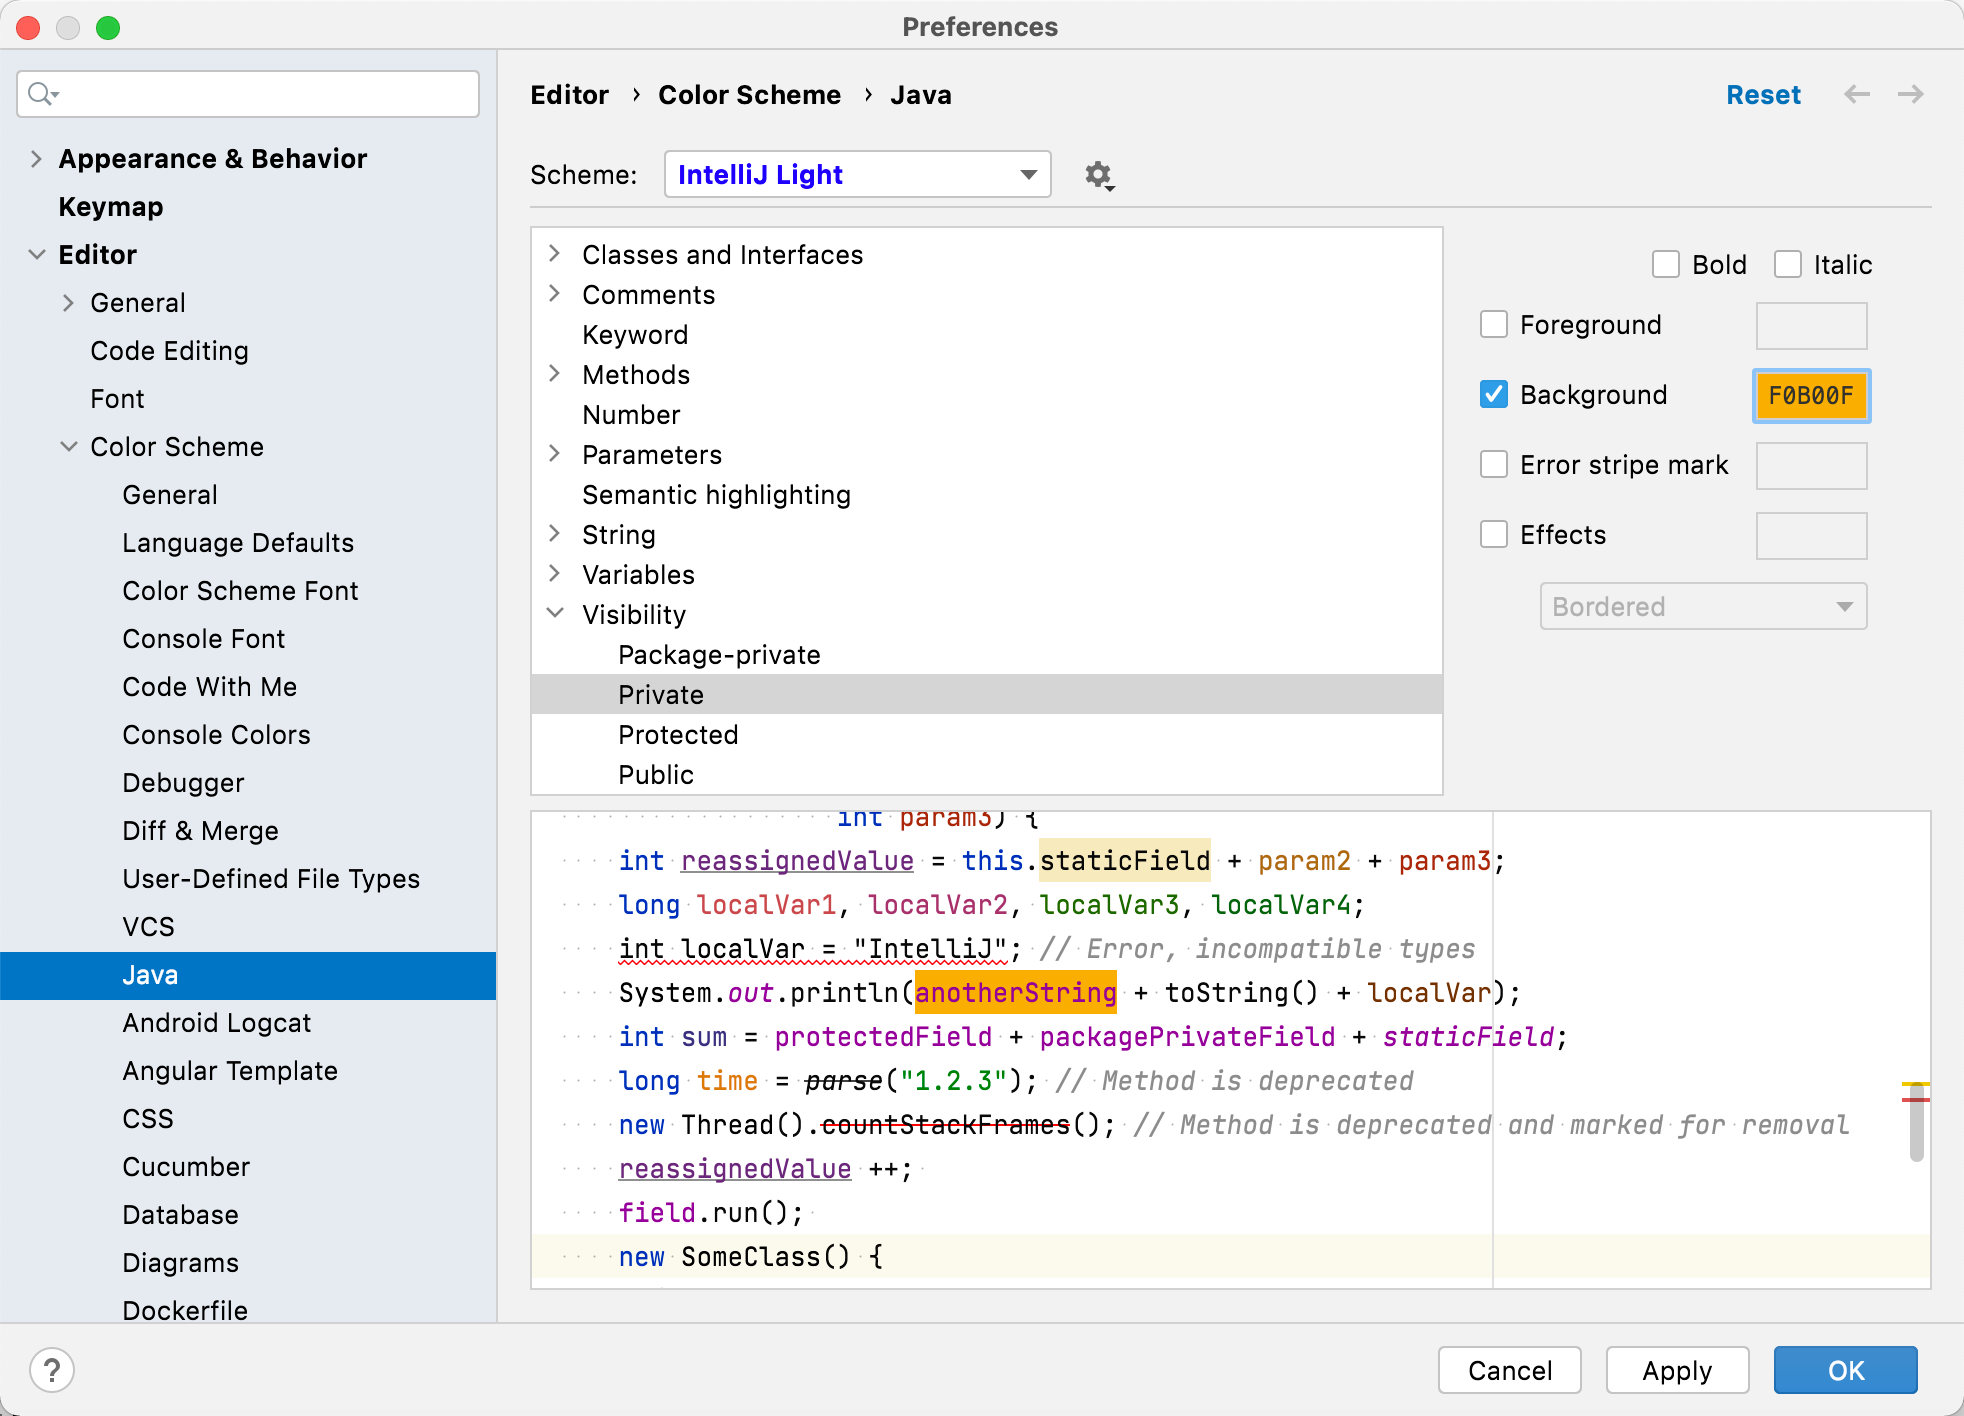Click OK to apply preferences changes
This screenshot has width=1964, height=1416.
point(1847,1370)
